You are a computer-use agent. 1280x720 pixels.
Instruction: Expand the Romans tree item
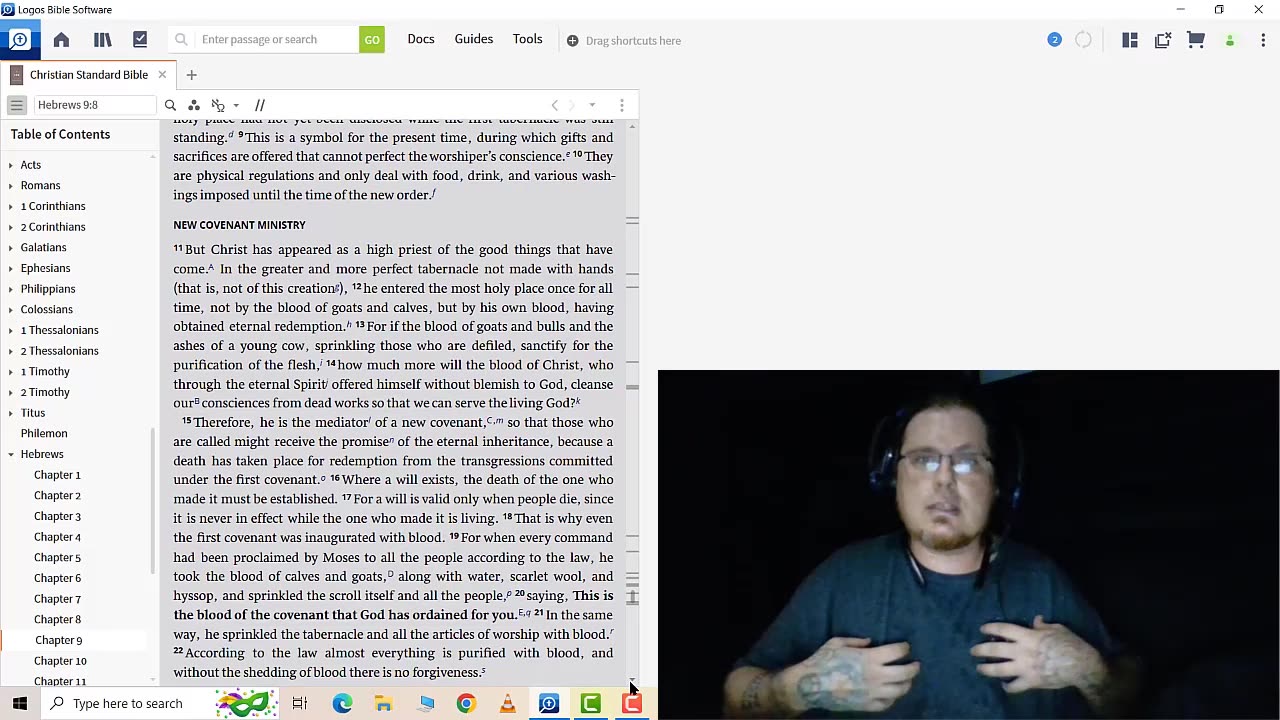pos(10,186)
